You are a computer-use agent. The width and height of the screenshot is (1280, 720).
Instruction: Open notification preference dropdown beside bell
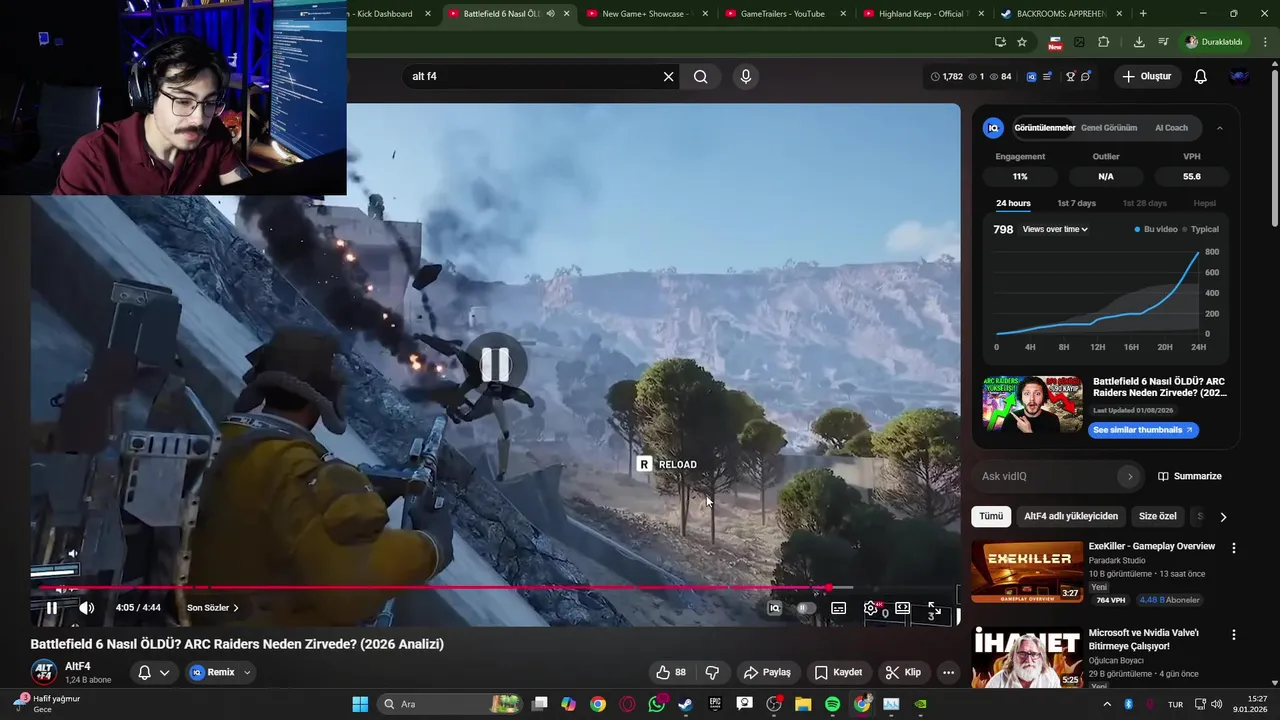click(165, 673)
